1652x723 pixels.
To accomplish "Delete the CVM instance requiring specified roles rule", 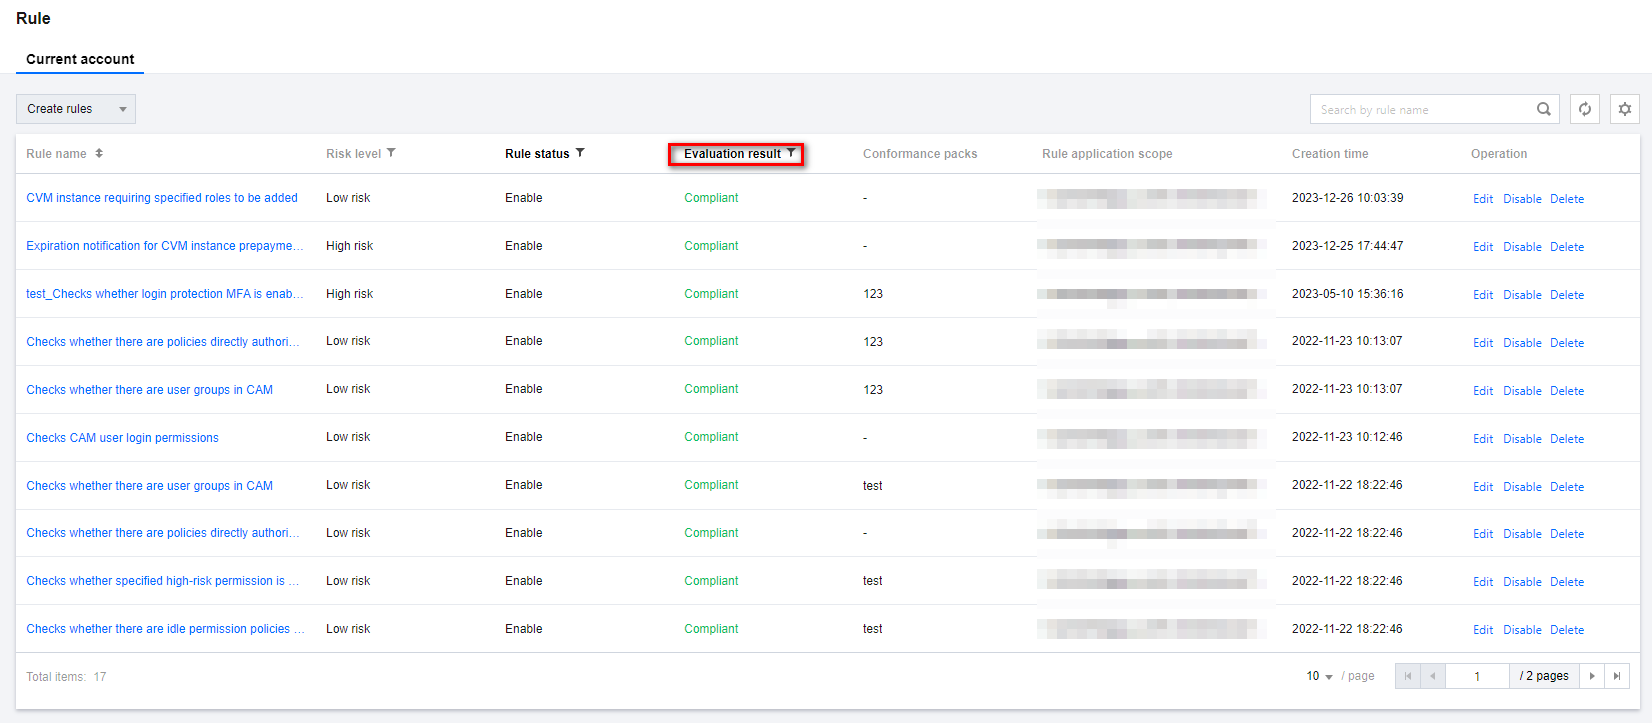I will pos(1567,199).
